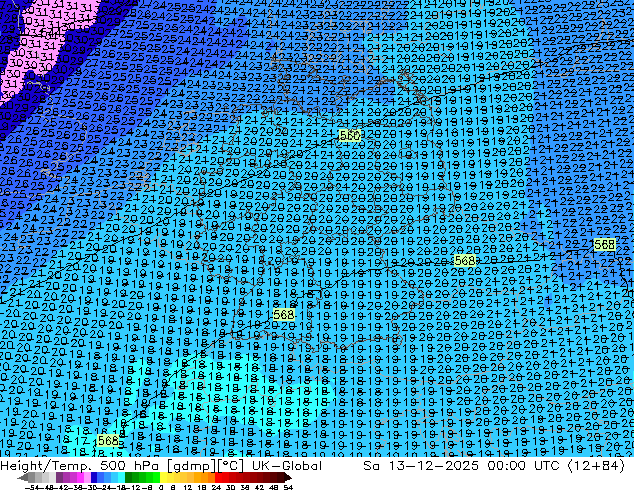
Task: Click the '00:00 UTC' time text
Action: pyautogui.click(x=523, y=466)
